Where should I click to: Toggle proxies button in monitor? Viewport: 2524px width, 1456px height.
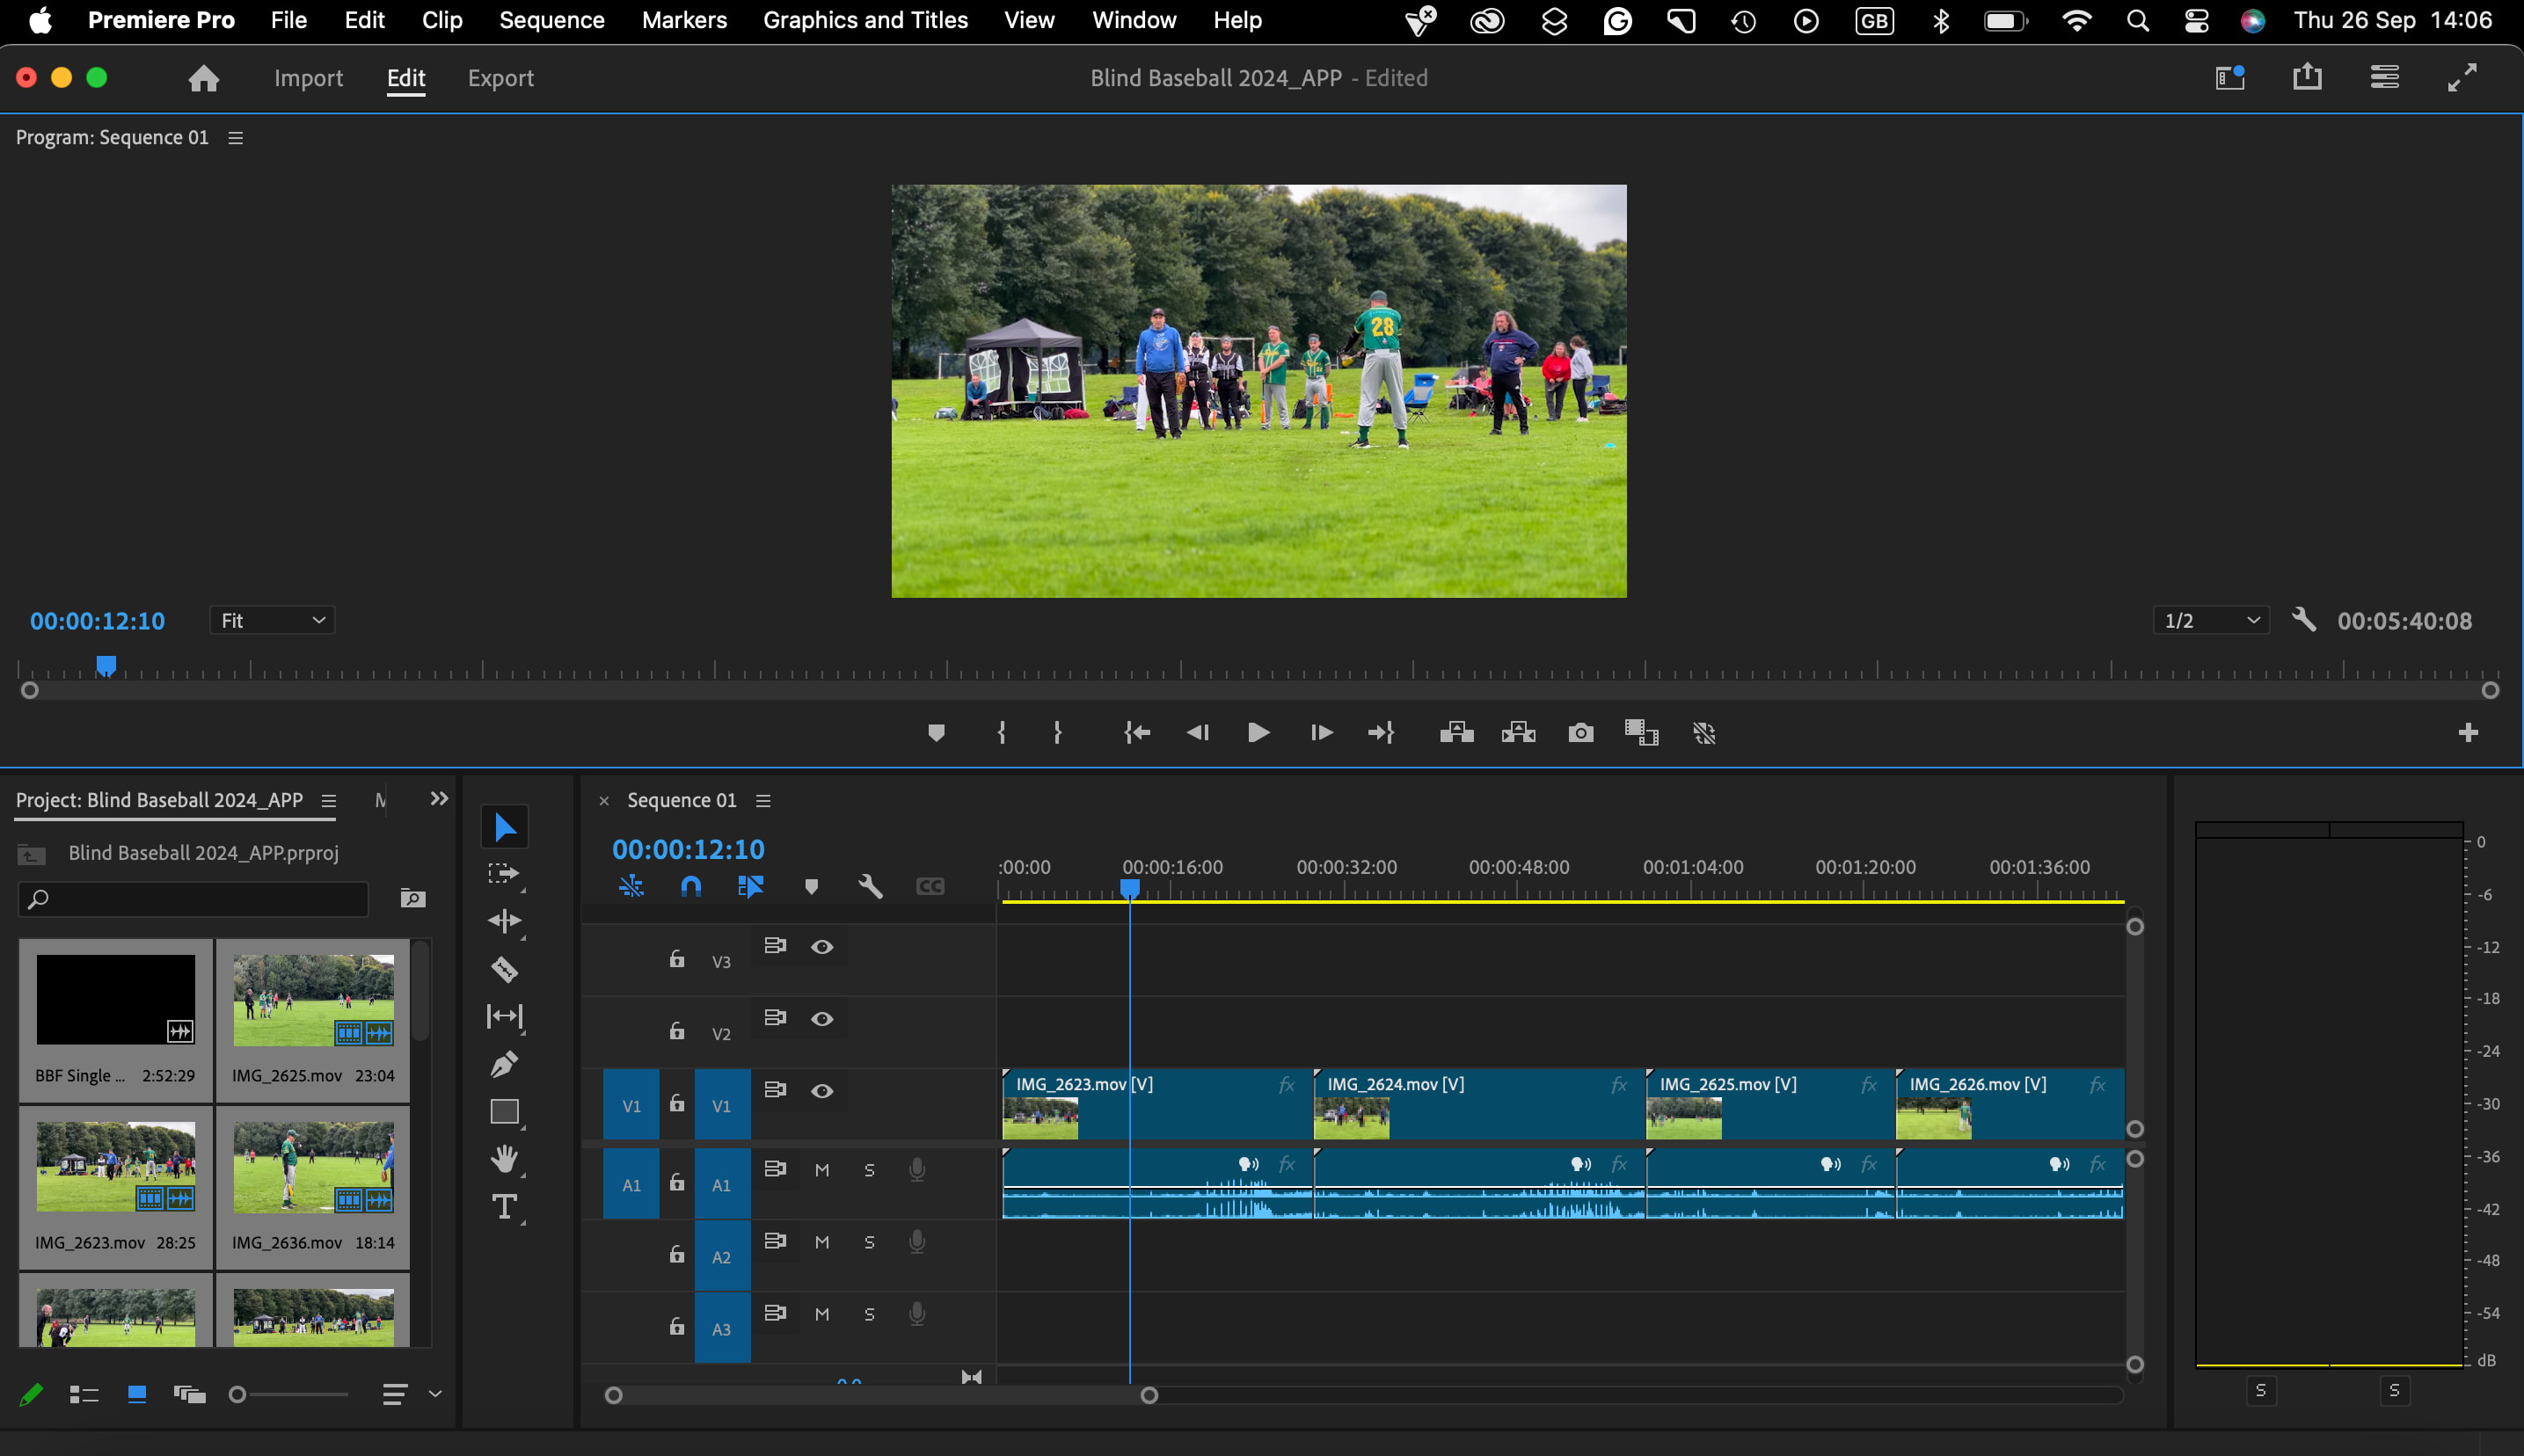1704,733
